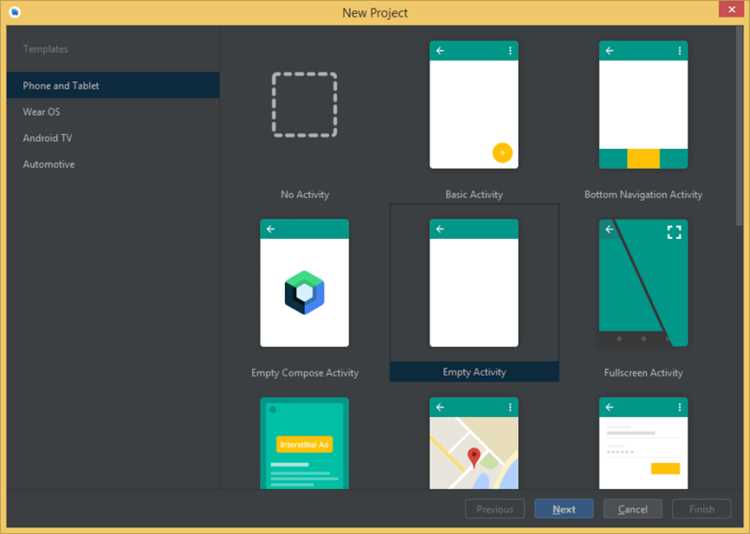Click red map pin in Maps template

(x=474, y=457)
